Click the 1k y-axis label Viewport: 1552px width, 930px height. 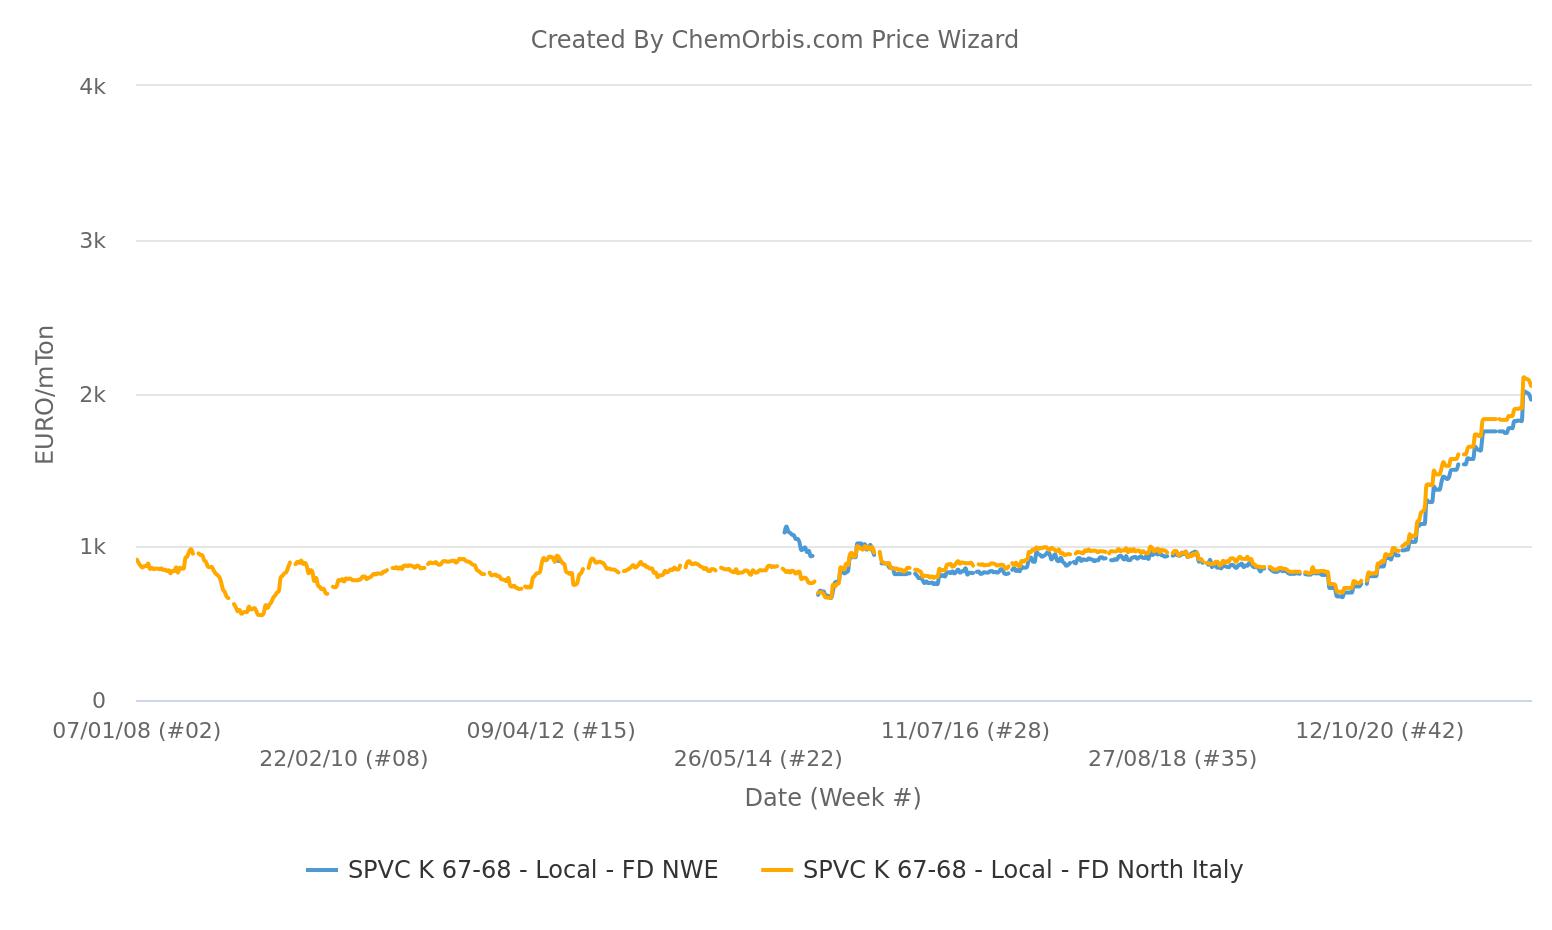[92, 547]
